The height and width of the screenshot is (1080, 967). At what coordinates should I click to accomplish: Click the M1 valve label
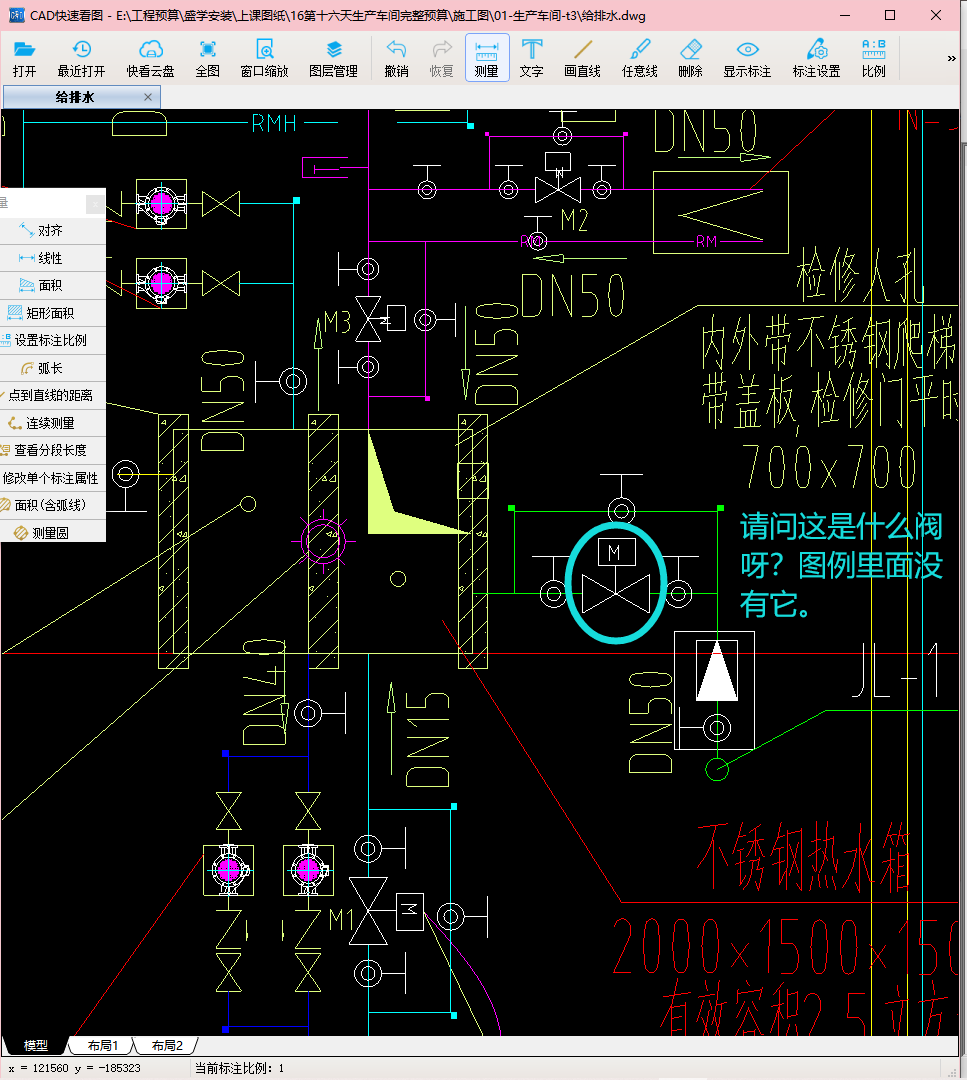(x=342, y=919)
